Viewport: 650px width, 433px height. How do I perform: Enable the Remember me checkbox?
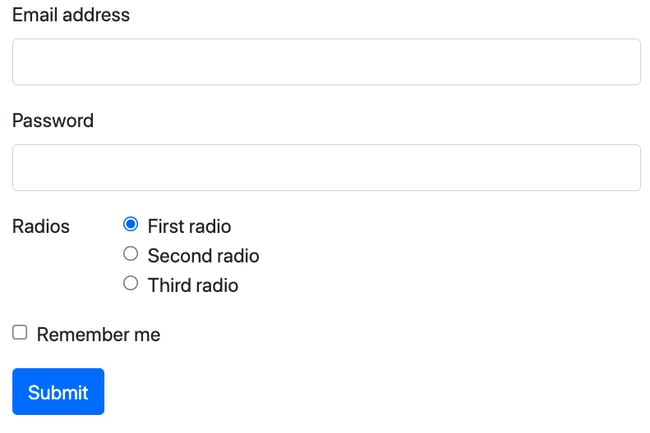point(19,333)
